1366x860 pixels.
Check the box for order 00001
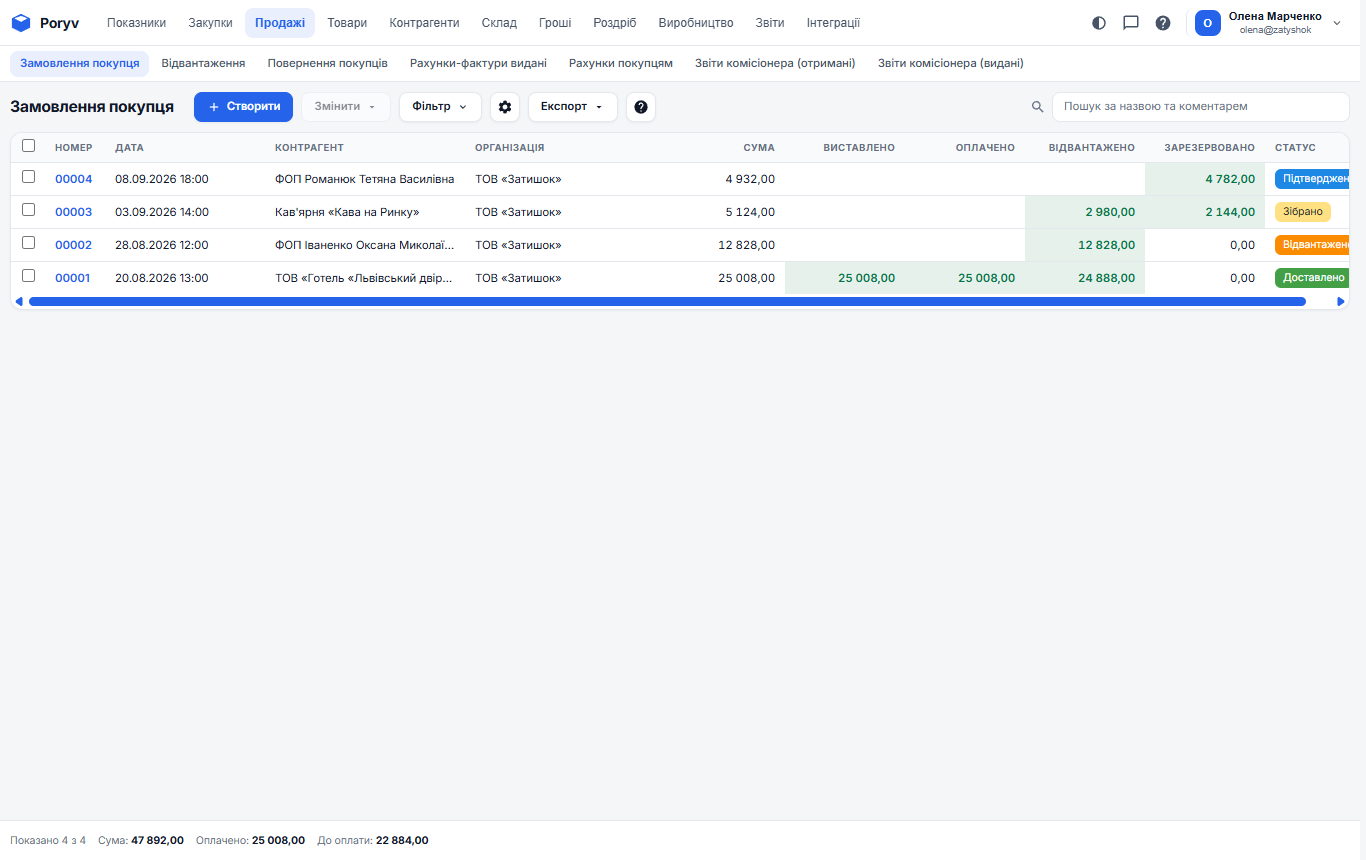tap(29, 276)
